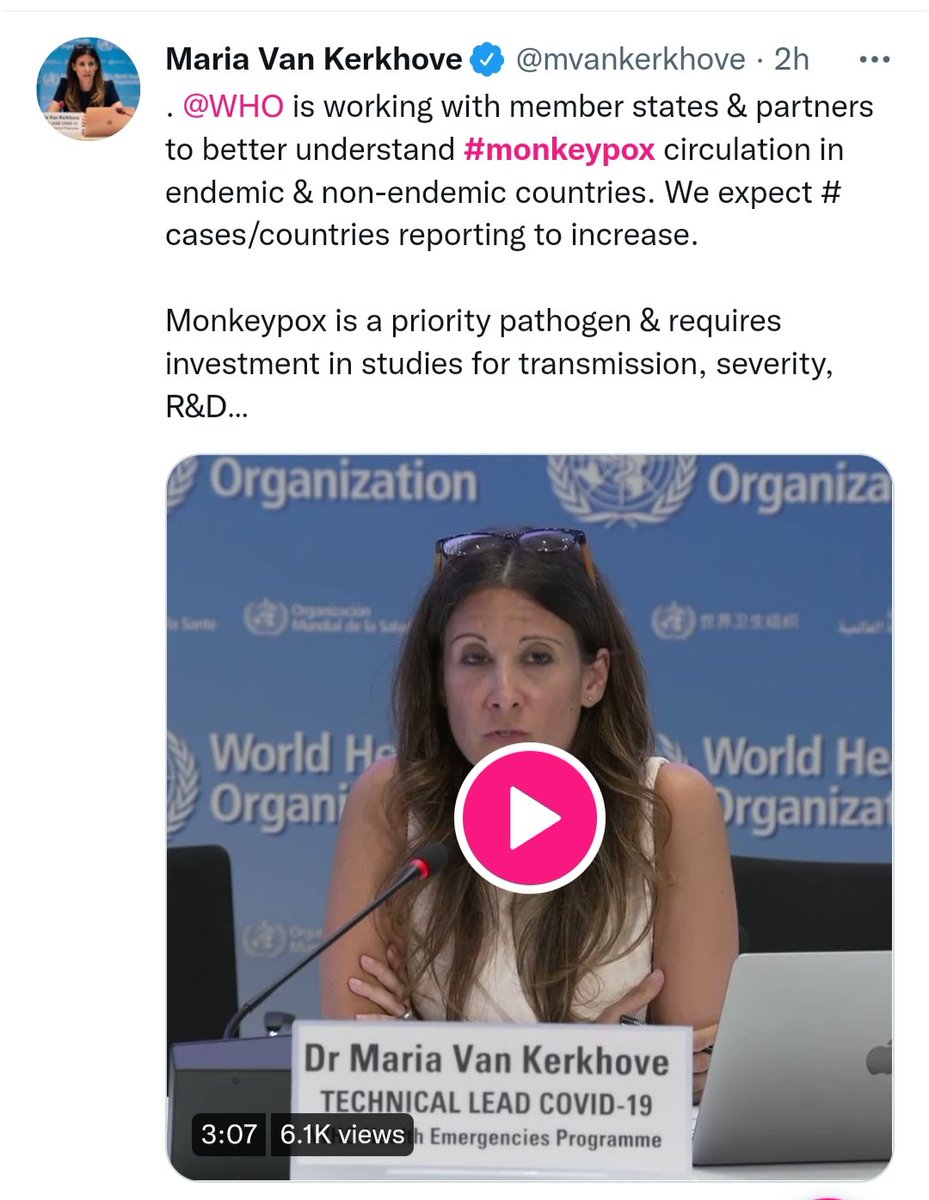Viewport: 929px width, 1200px height.
Task: Click the @mvankerkhove handle
Action: point(629,60)
